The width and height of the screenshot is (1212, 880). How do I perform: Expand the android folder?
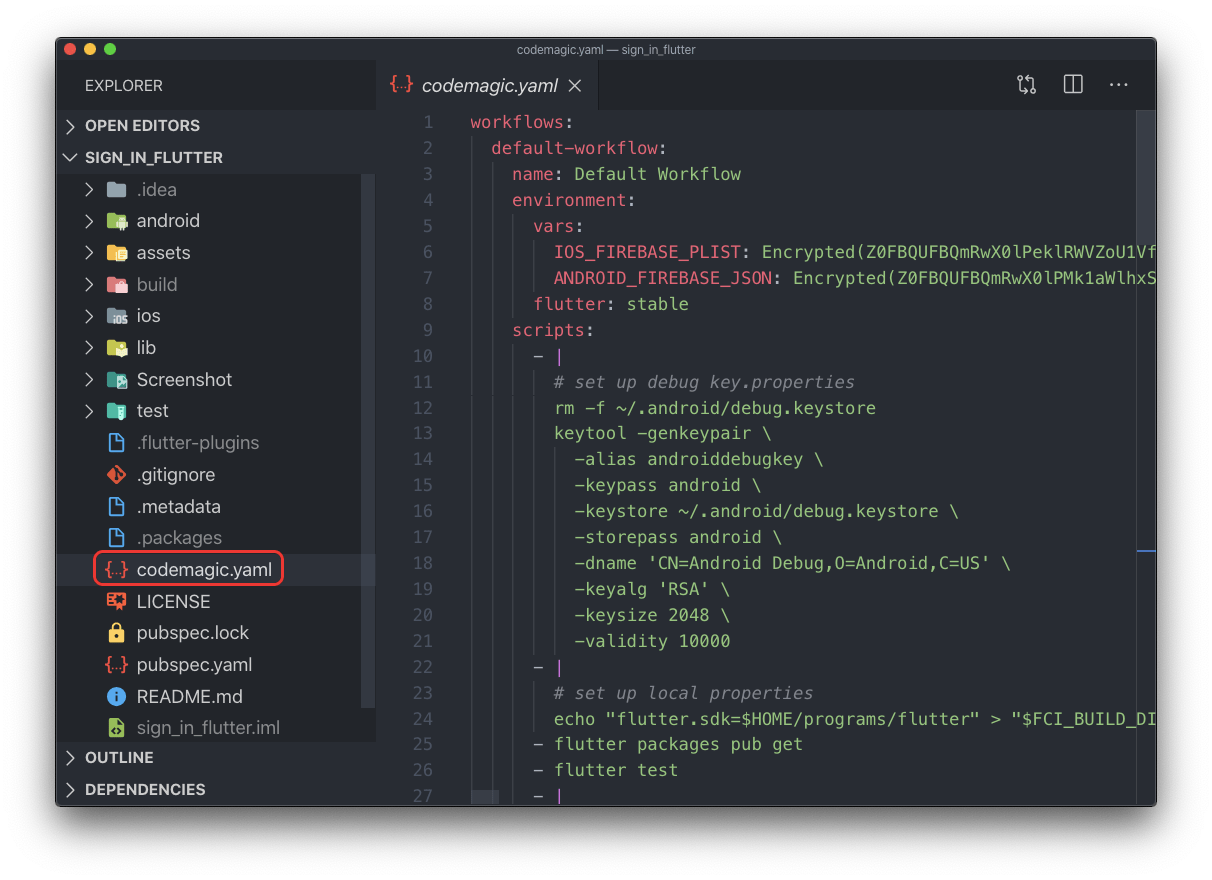tap(88, 220)
